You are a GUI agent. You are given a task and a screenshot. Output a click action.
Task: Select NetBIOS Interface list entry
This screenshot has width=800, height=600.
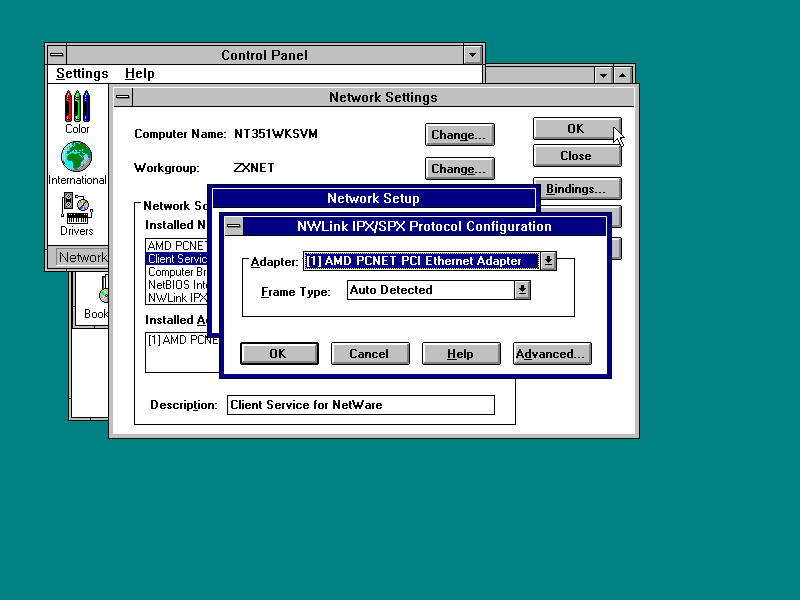coord(177,285)
